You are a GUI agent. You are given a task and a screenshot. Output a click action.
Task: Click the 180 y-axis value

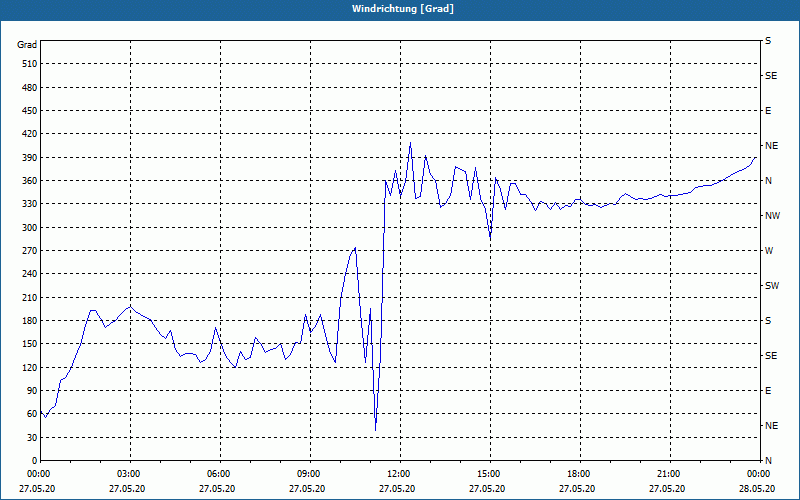click(29, 321)
